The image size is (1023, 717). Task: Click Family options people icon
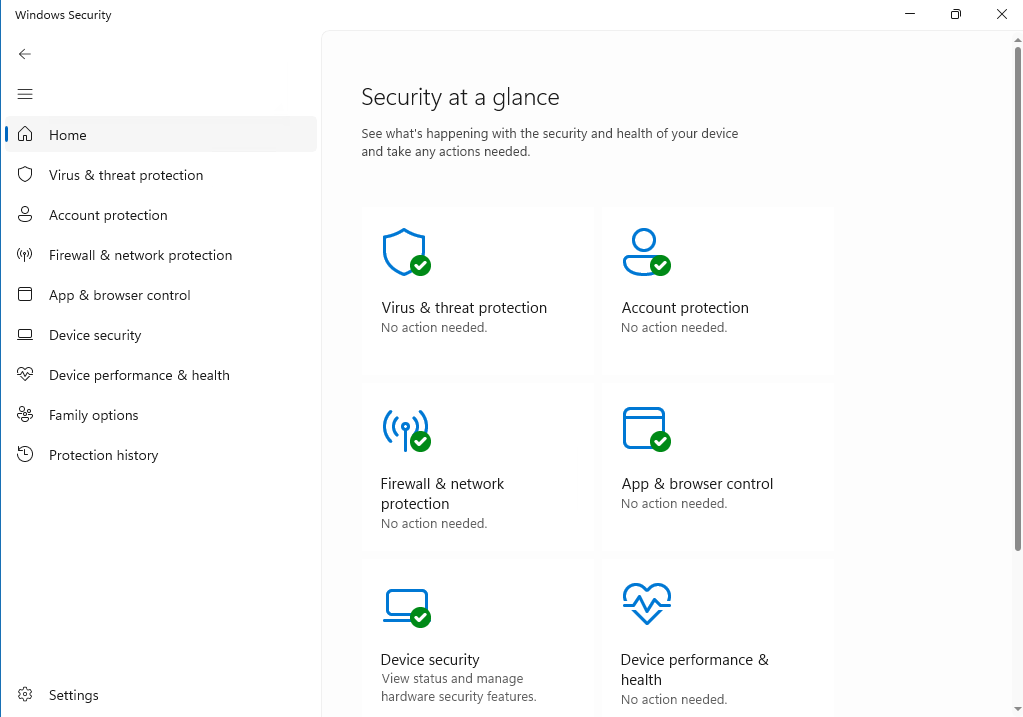[26, 415]
